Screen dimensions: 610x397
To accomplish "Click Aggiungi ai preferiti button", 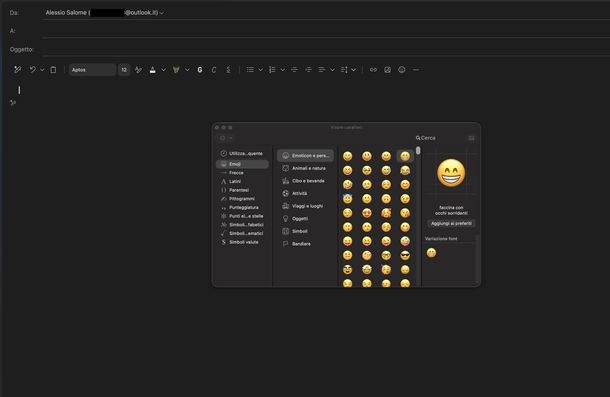I will [451, 223].
